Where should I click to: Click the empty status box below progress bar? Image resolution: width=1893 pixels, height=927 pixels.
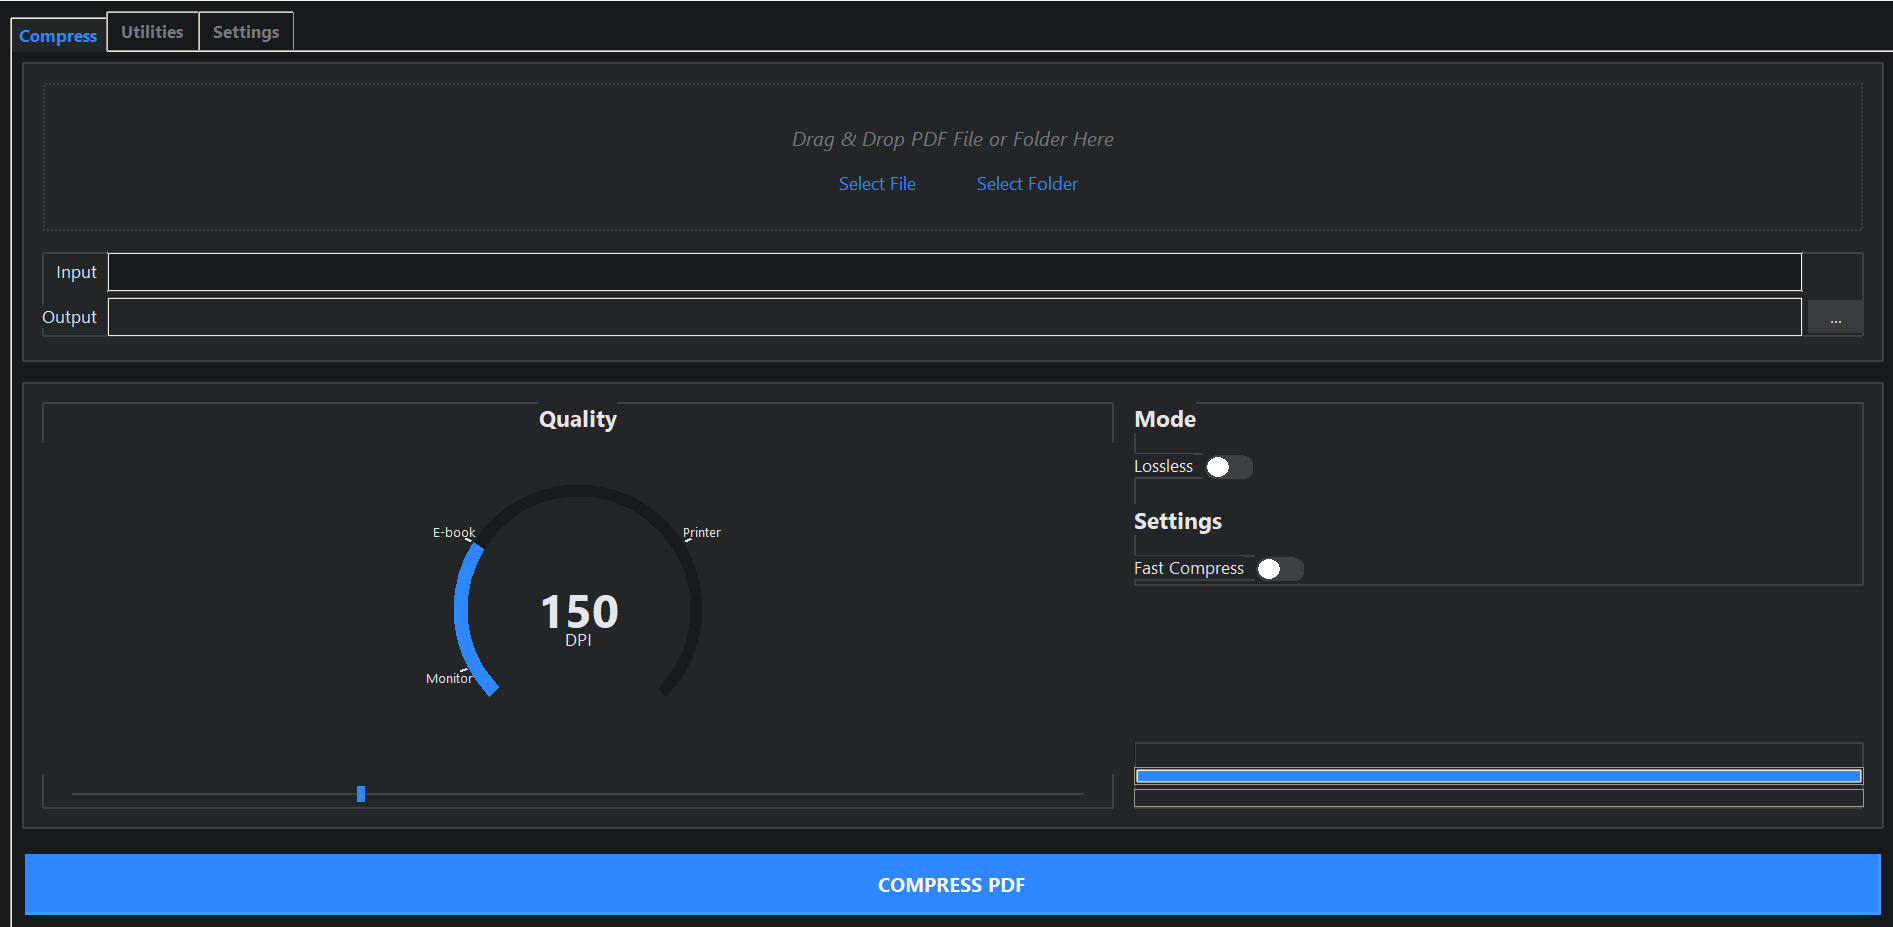coord(1498,798)
